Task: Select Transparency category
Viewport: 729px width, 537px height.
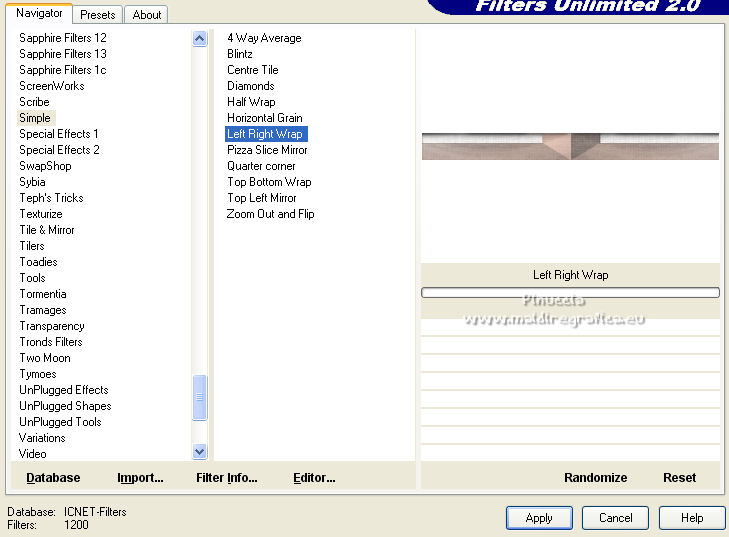Action: click(x=52, y=326)
